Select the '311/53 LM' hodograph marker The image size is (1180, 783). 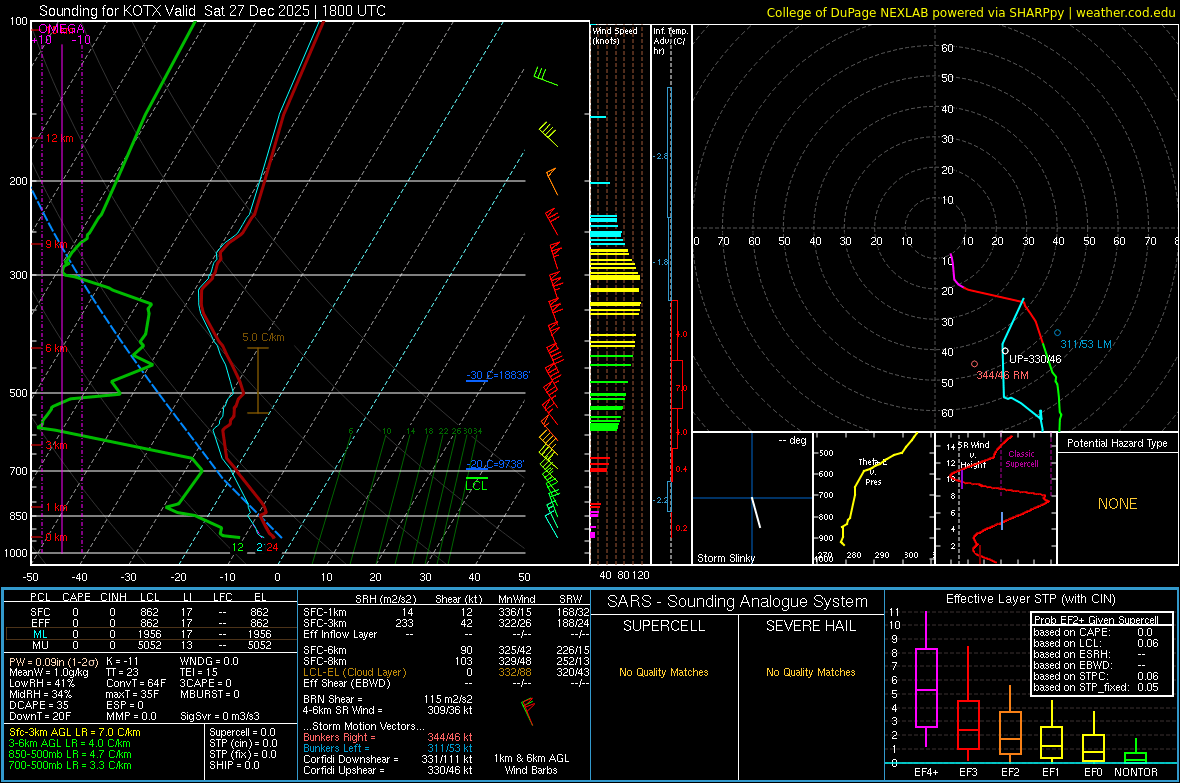1086,344
